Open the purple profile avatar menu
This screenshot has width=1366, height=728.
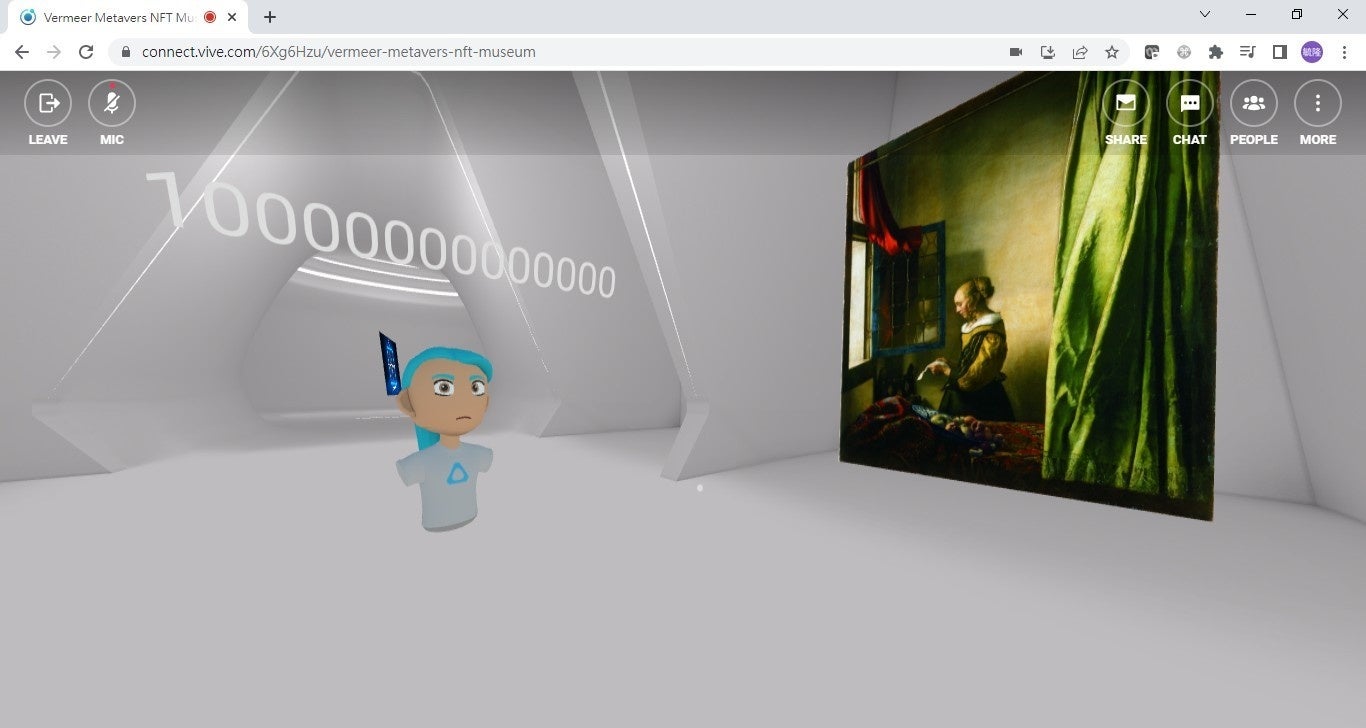point(1312,52)
